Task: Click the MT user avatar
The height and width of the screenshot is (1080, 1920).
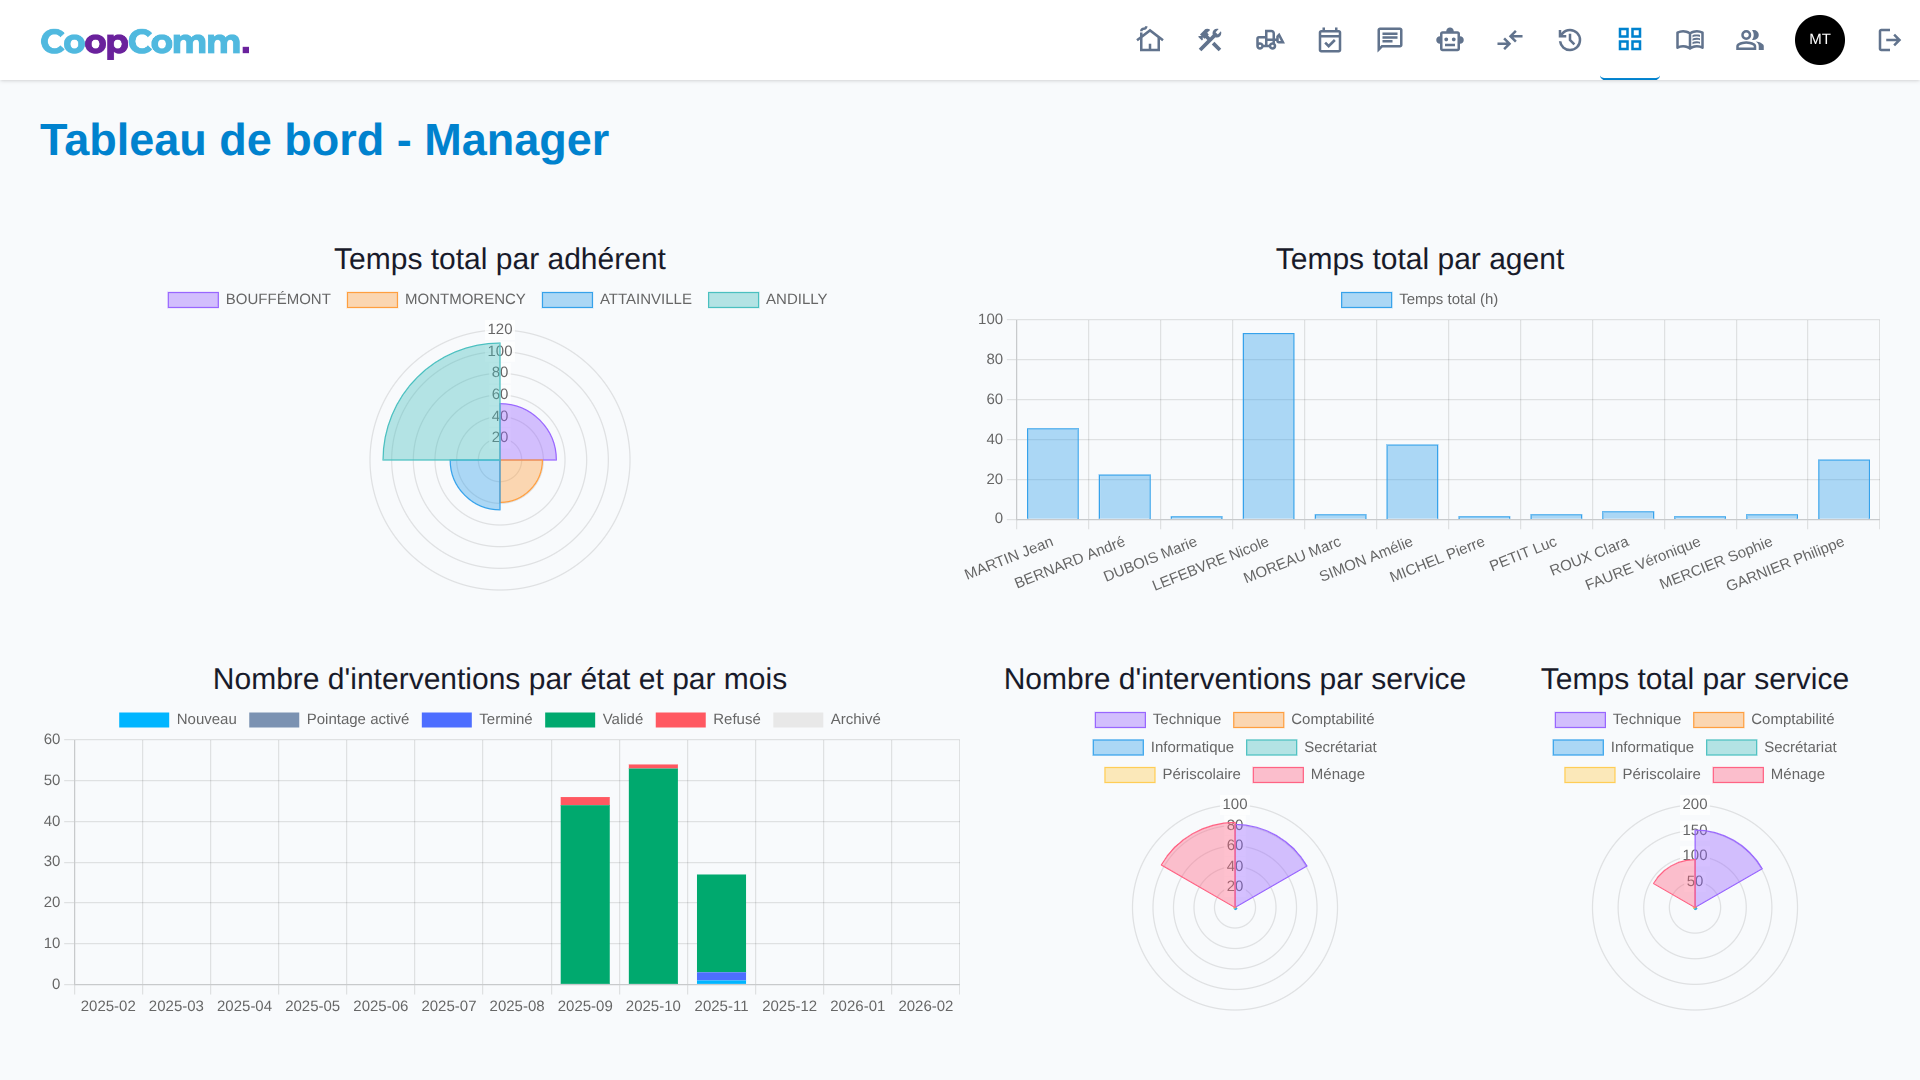Action: [x=1820, y=40]
